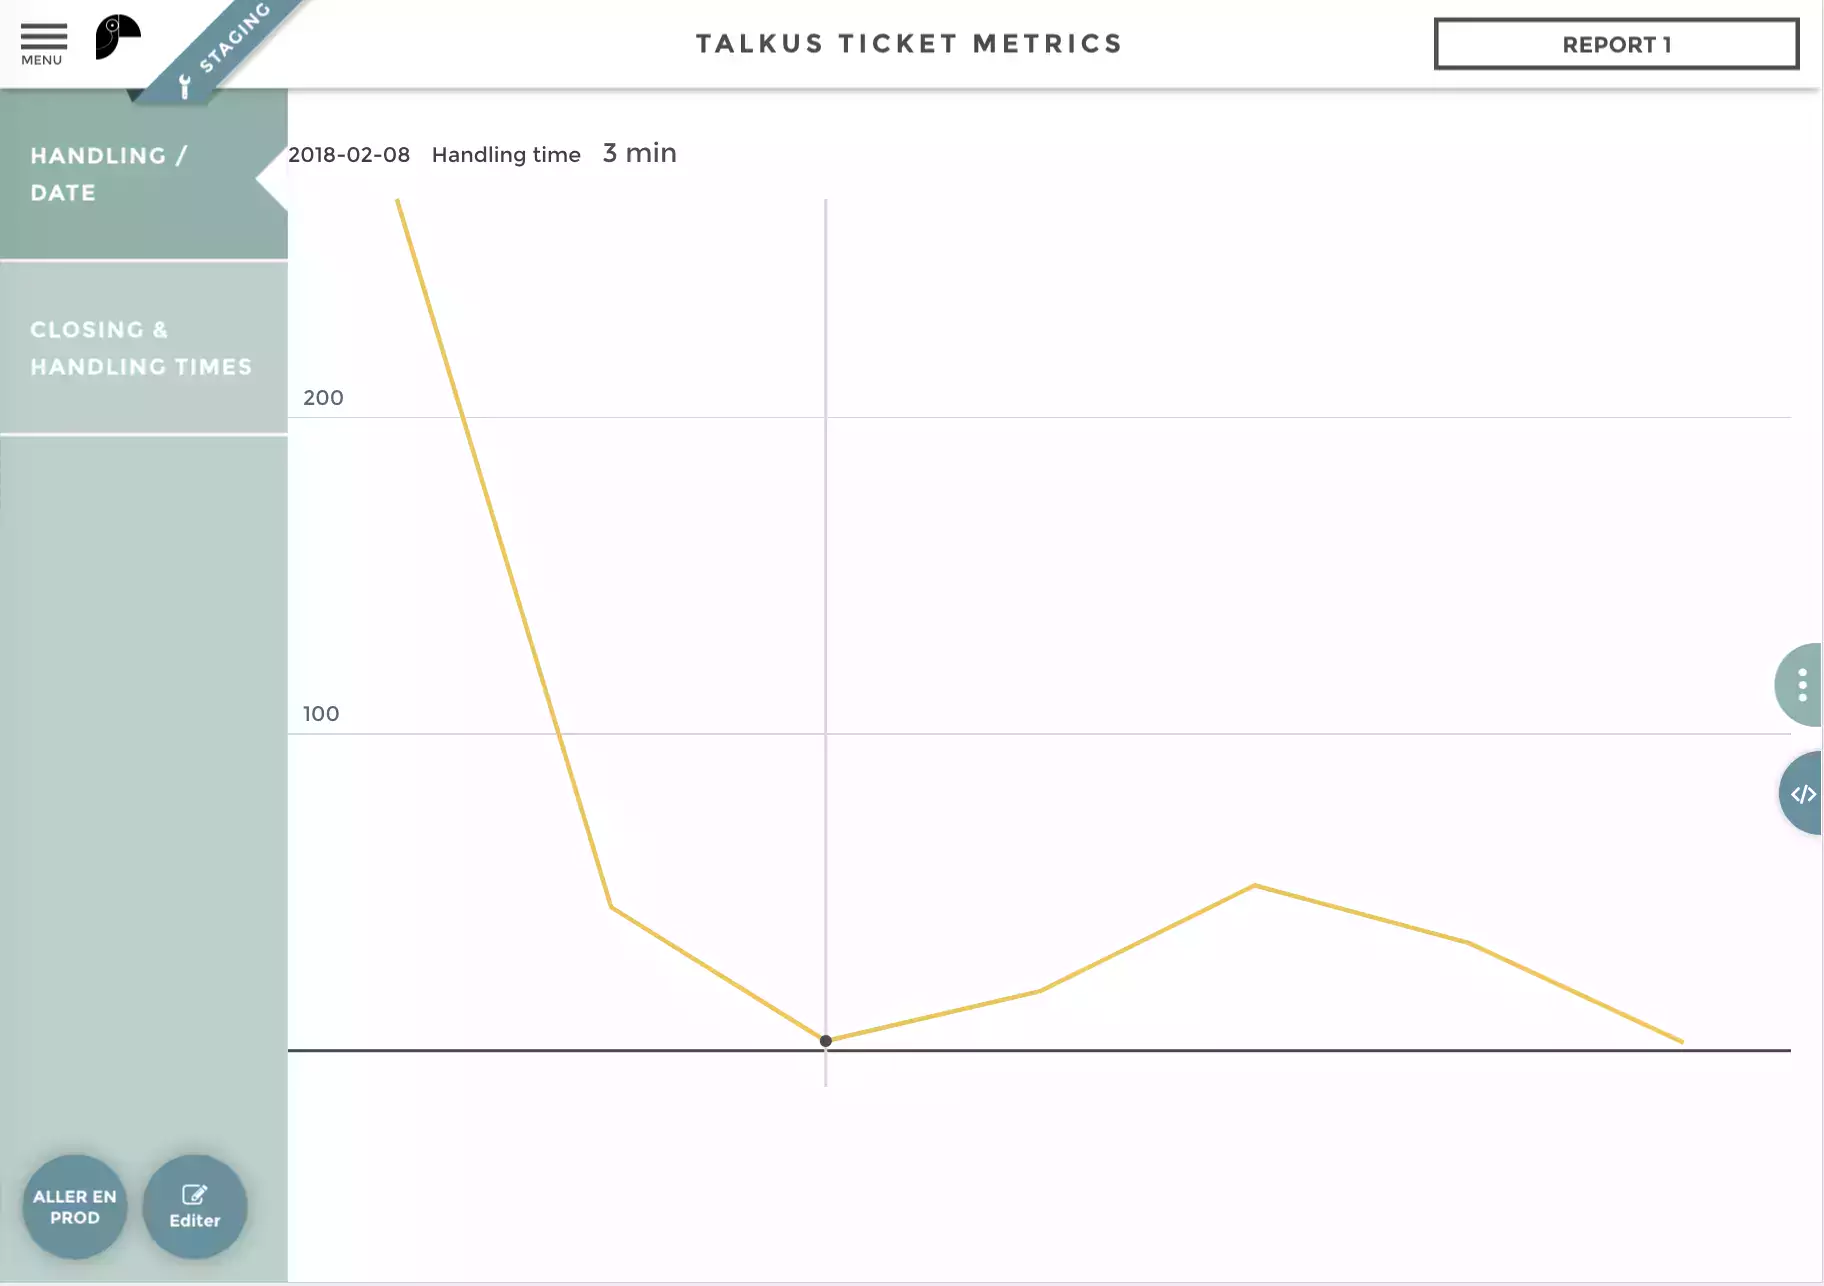The height and width of the screenshot is (1286, 1824).
Task: Click the STAGING wrench ribbon
Action: coord(222,52)
